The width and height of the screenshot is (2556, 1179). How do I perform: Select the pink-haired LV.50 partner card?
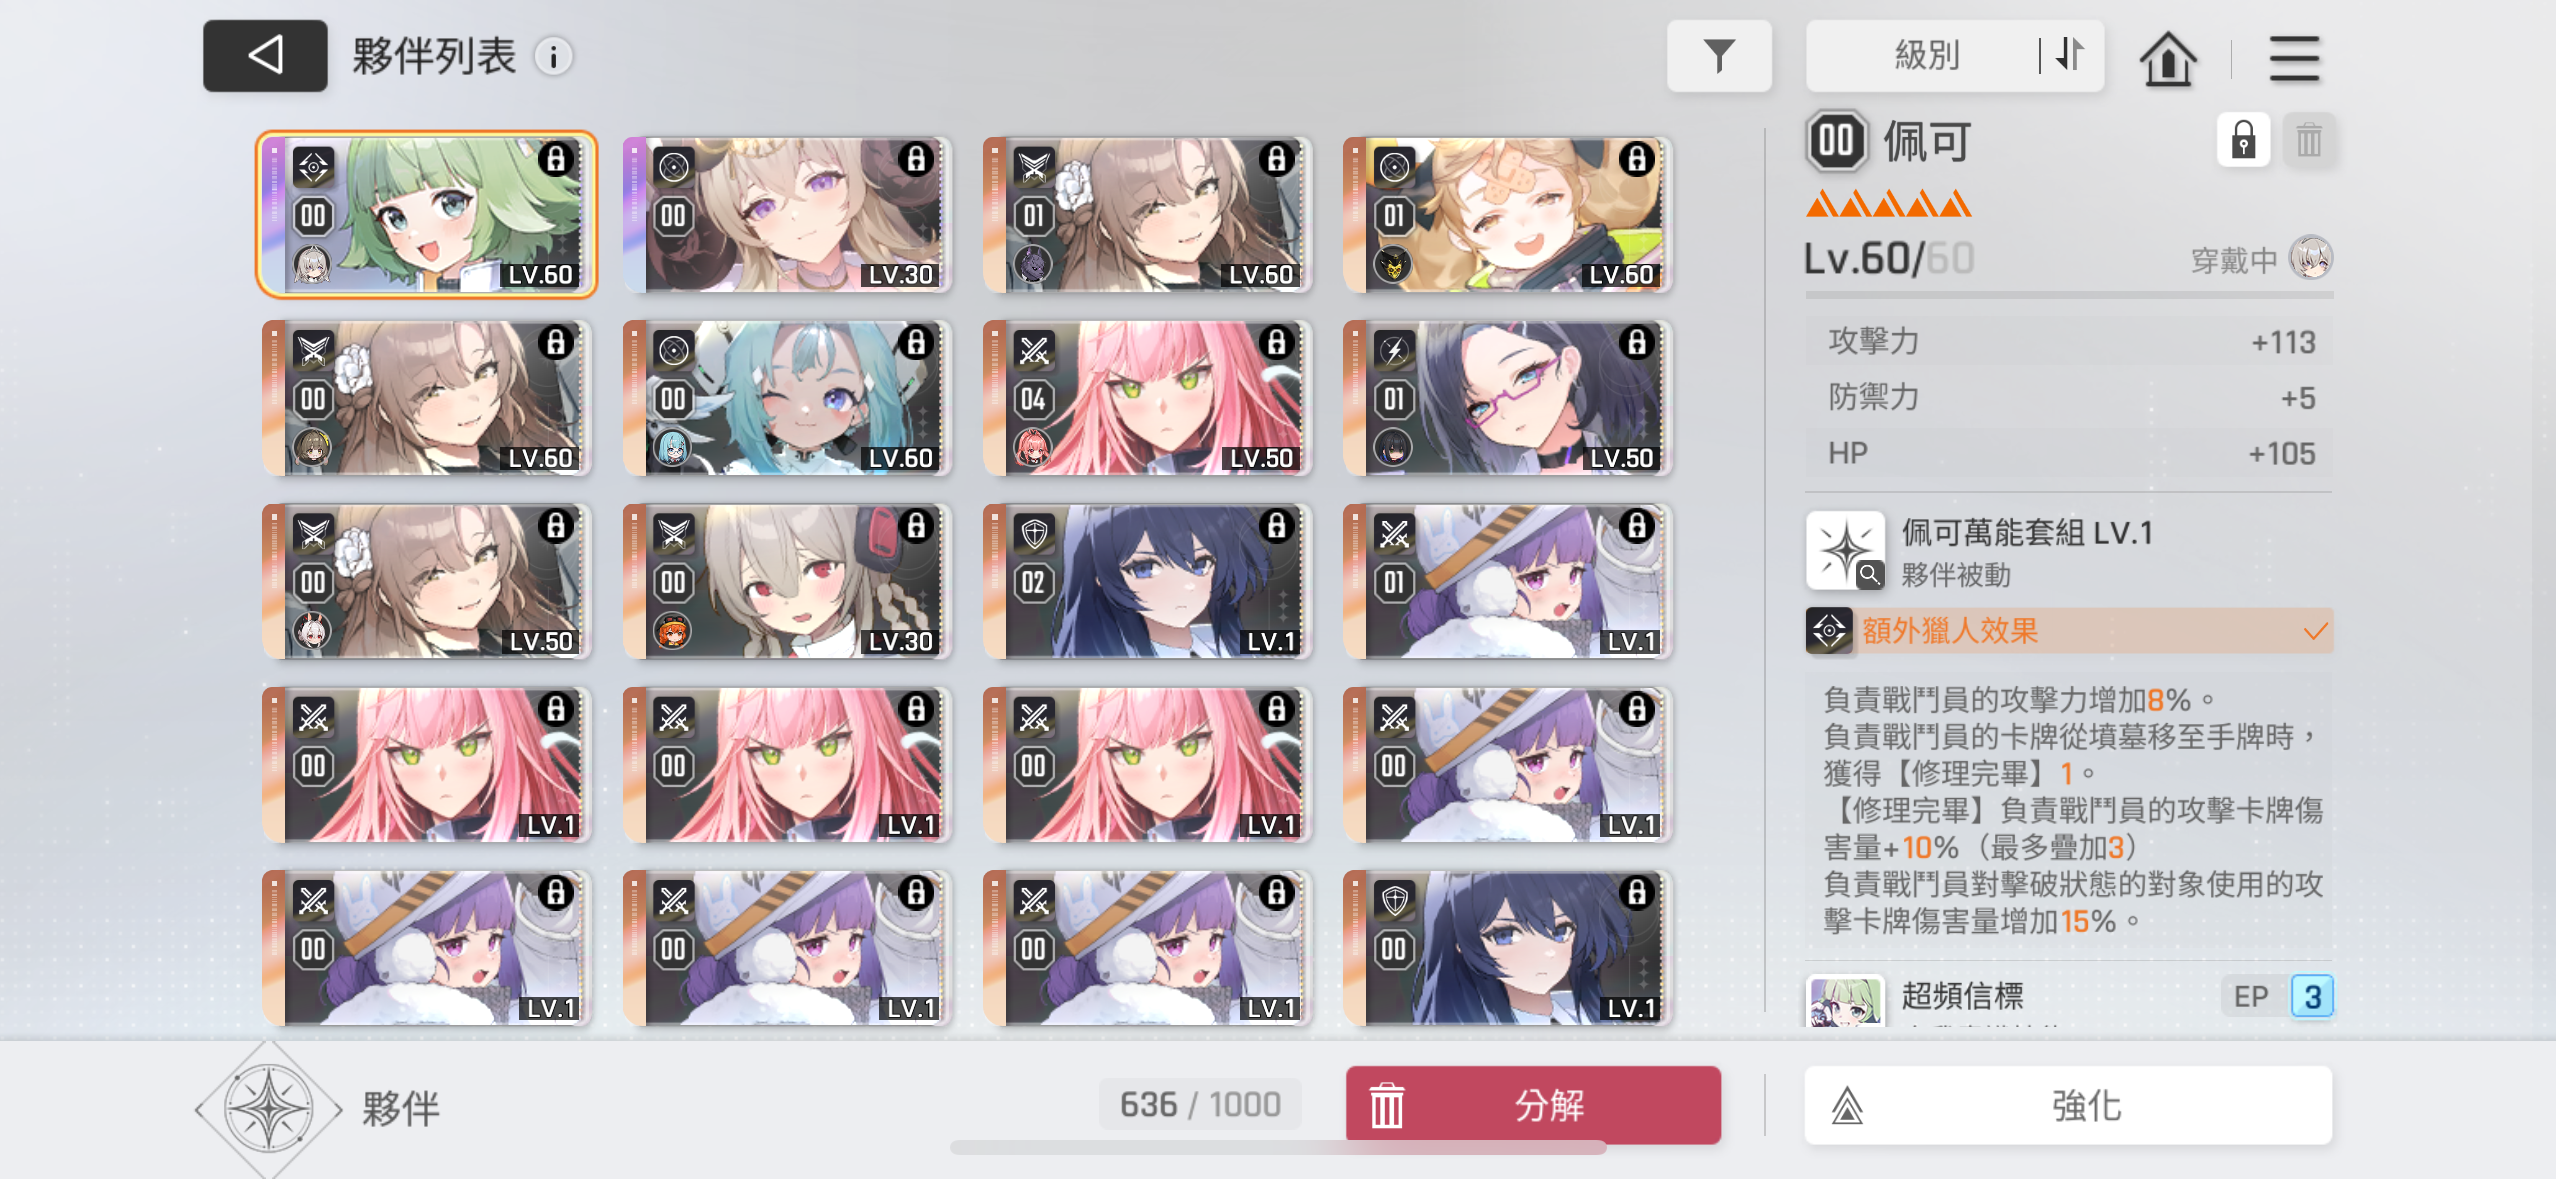click(1148, 398)
